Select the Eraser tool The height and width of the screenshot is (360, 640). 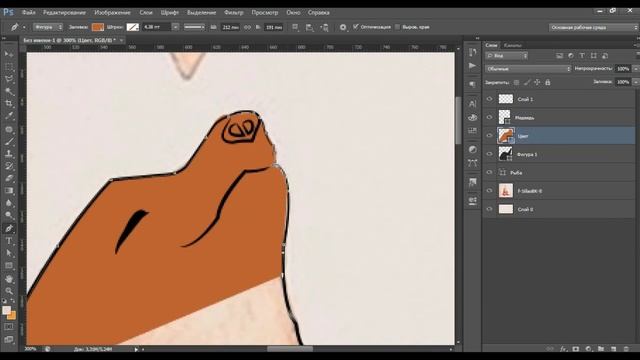click(x=9, y=178)
